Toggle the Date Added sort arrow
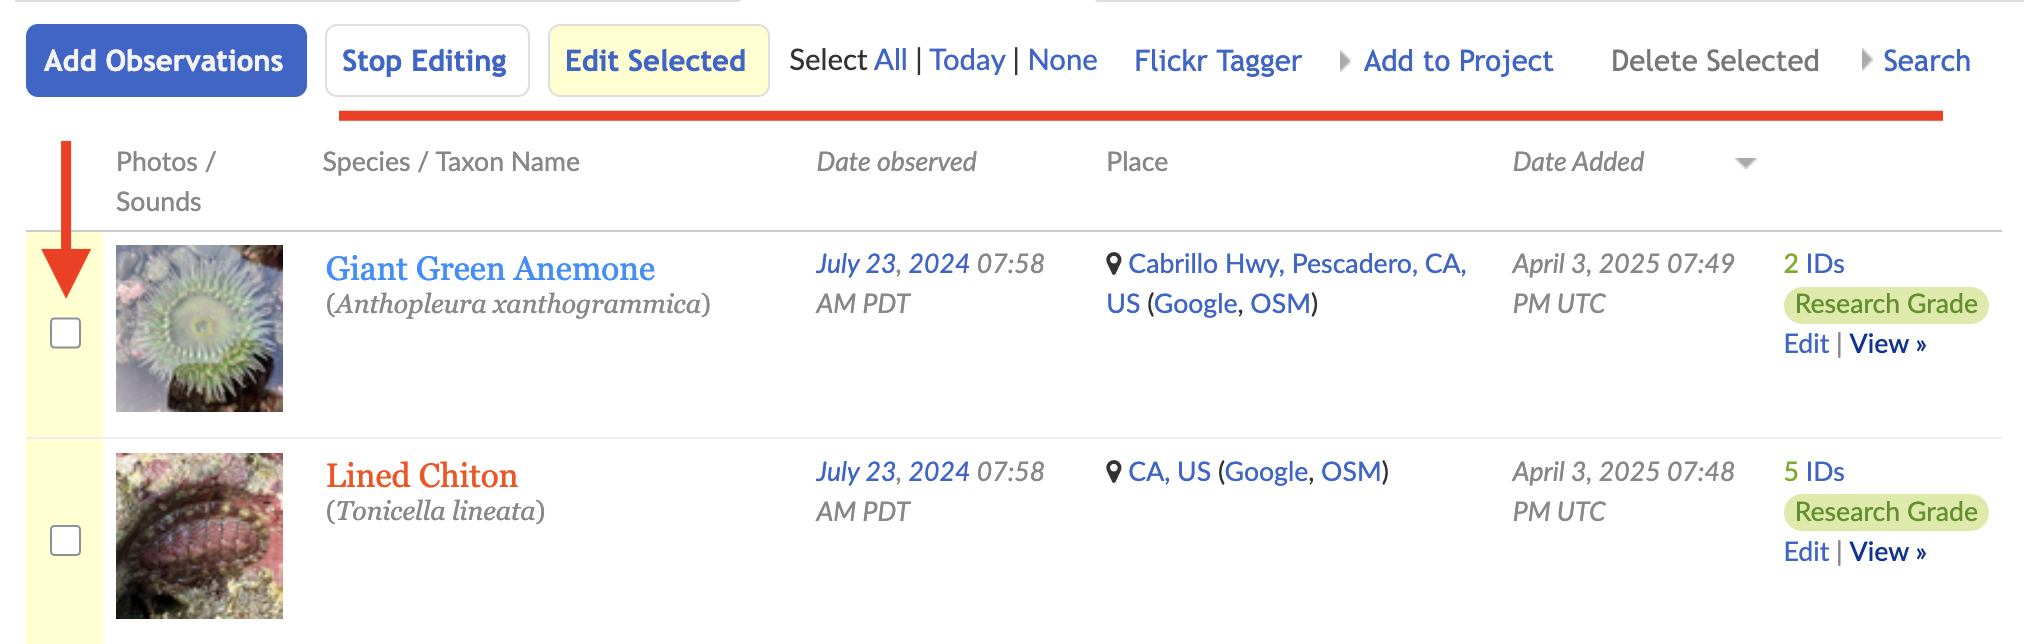 (1745, 163)
